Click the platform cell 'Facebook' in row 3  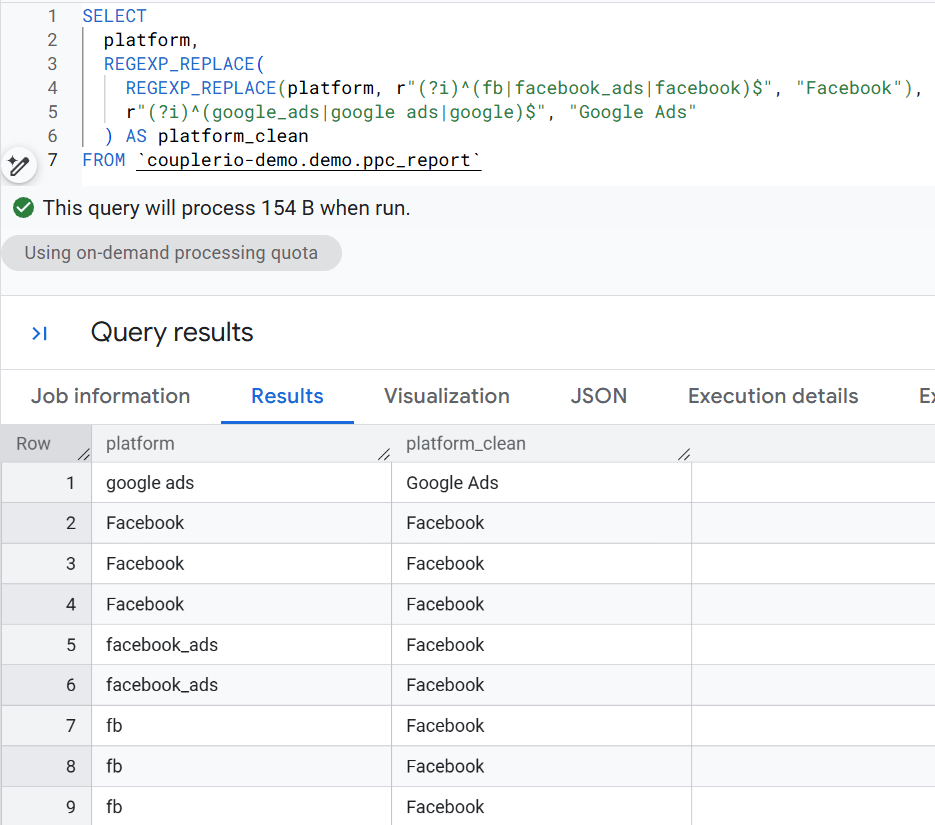(x=241, y=563)
